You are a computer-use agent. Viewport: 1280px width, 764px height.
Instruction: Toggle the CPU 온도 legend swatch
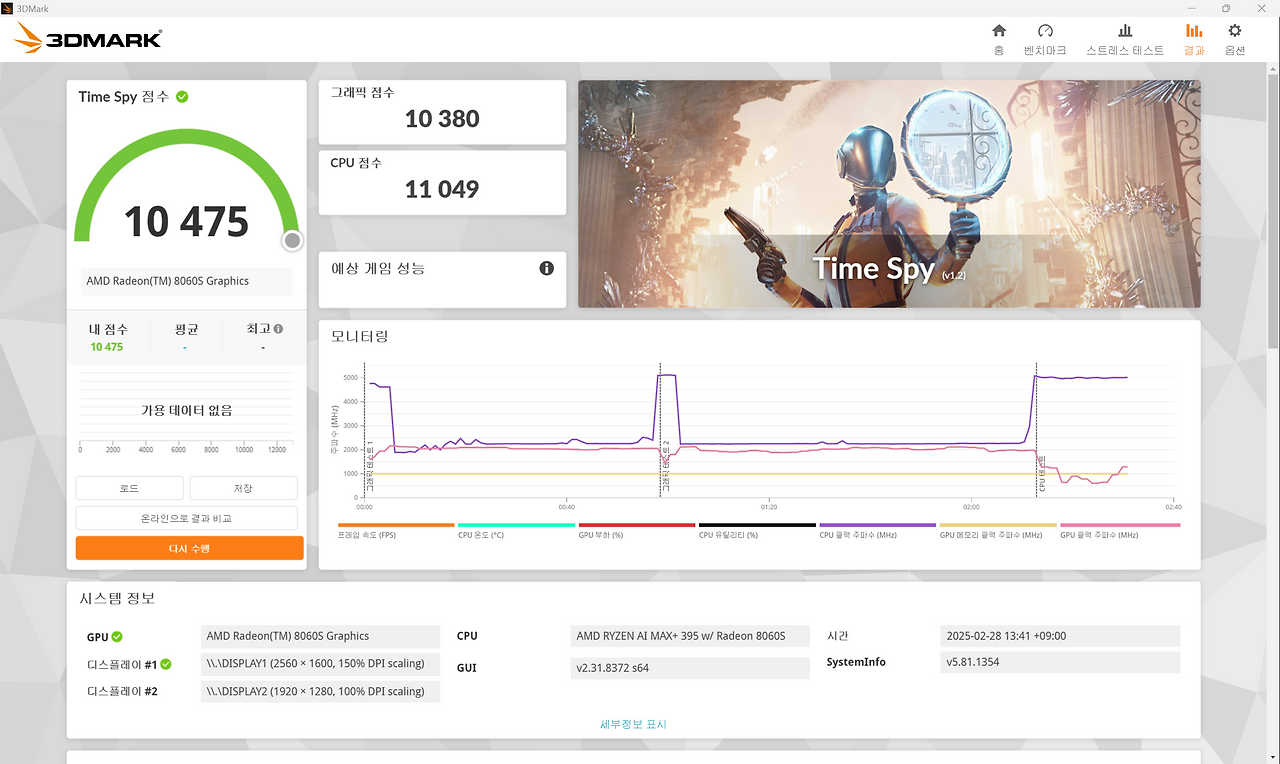point(516,525)
